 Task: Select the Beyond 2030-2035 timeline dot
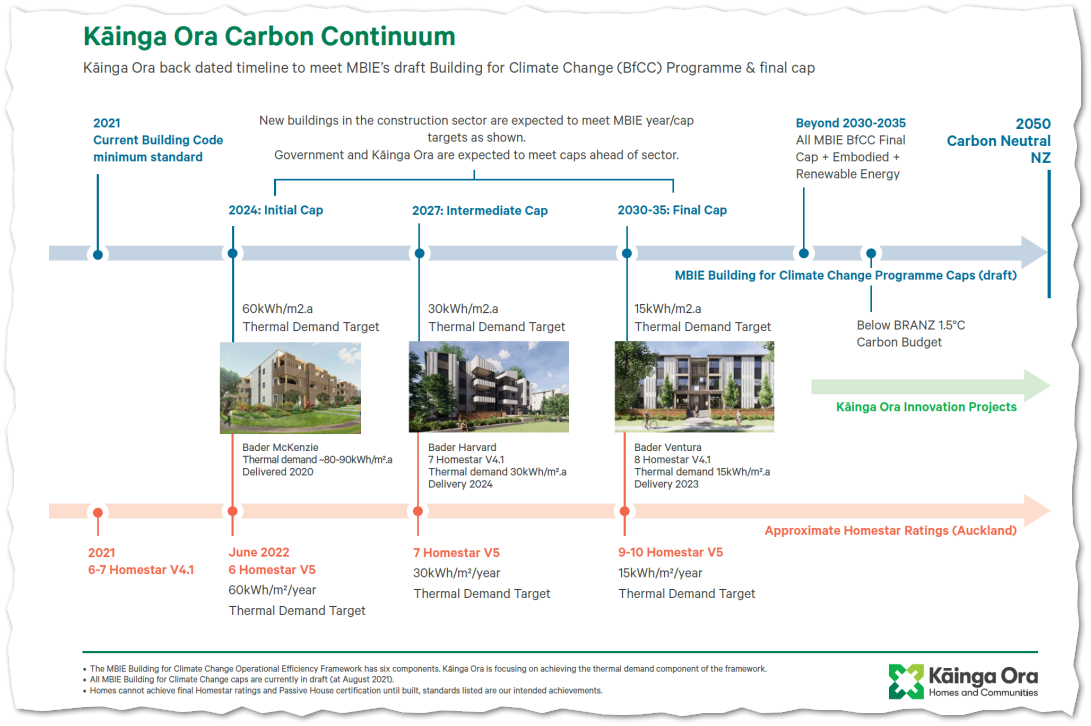coord(804,254)
